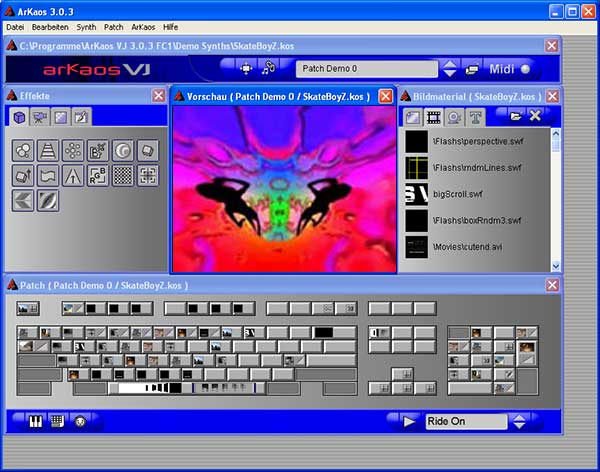600x472 pixels.
Task: Open the ArKaos menu
Action: coord(143,27)
